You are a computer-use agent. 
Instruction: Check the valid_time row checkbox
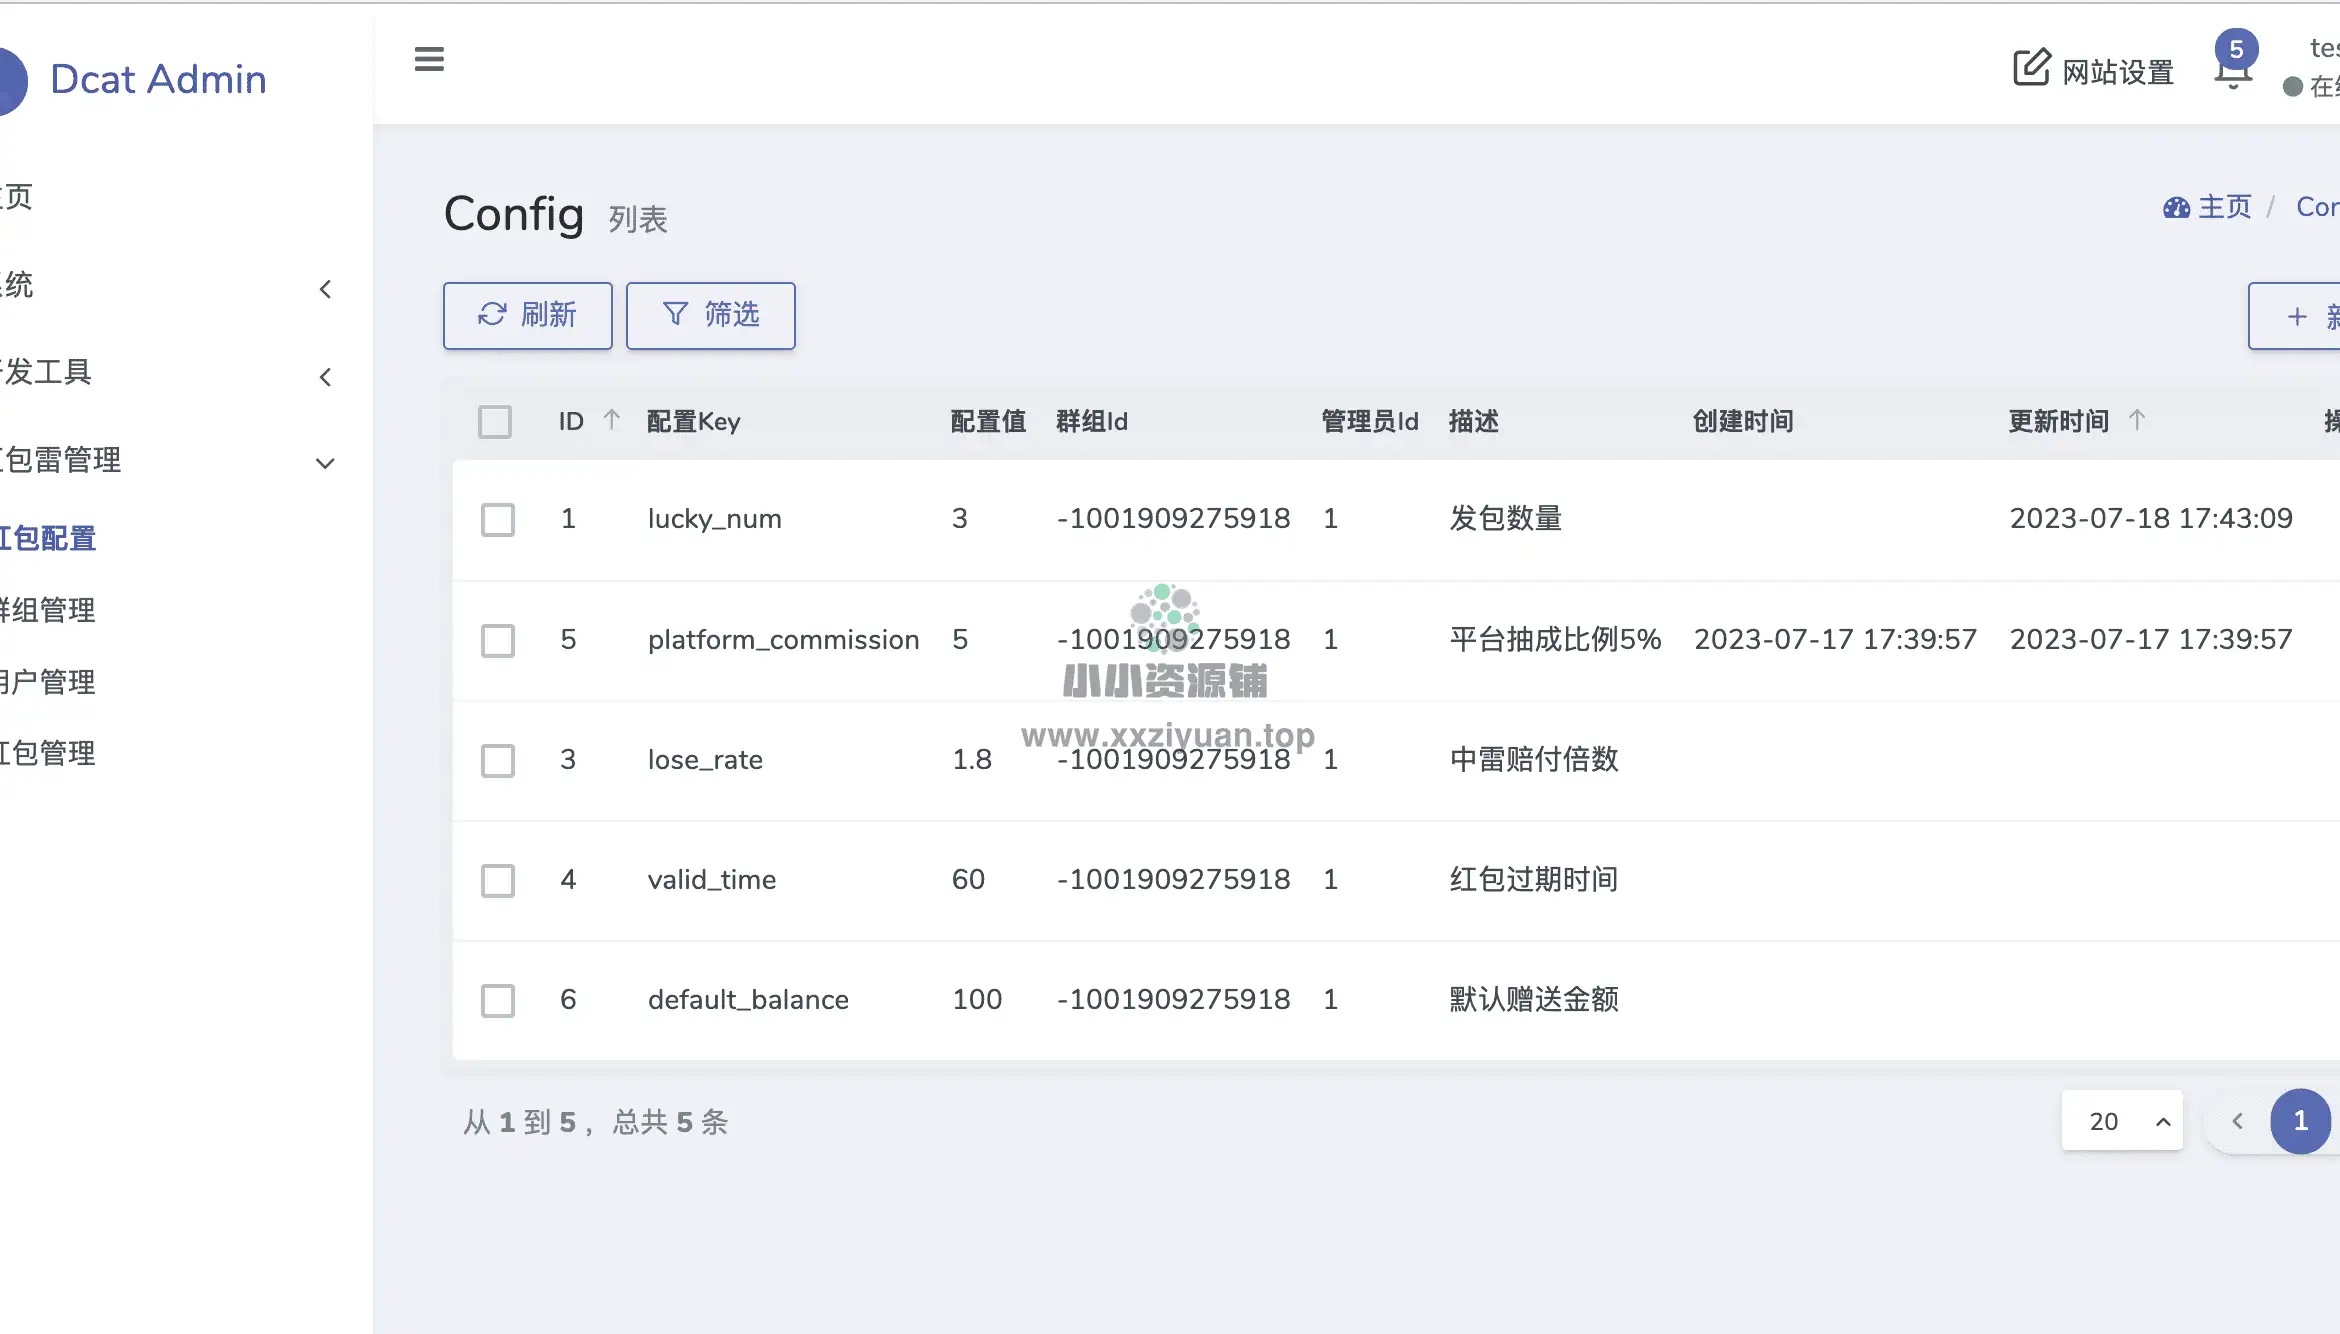(498, 880)
